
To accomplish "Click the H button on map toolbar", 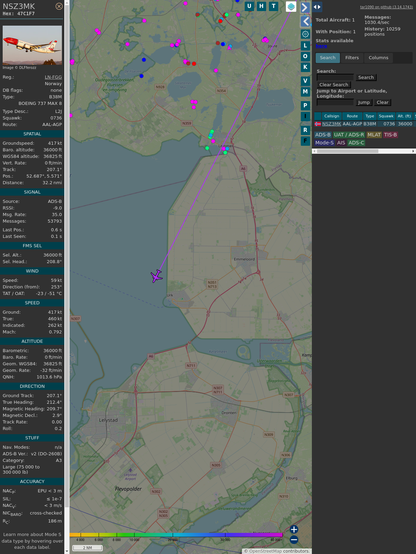I will pyautogui.click(x=262, y=6).
